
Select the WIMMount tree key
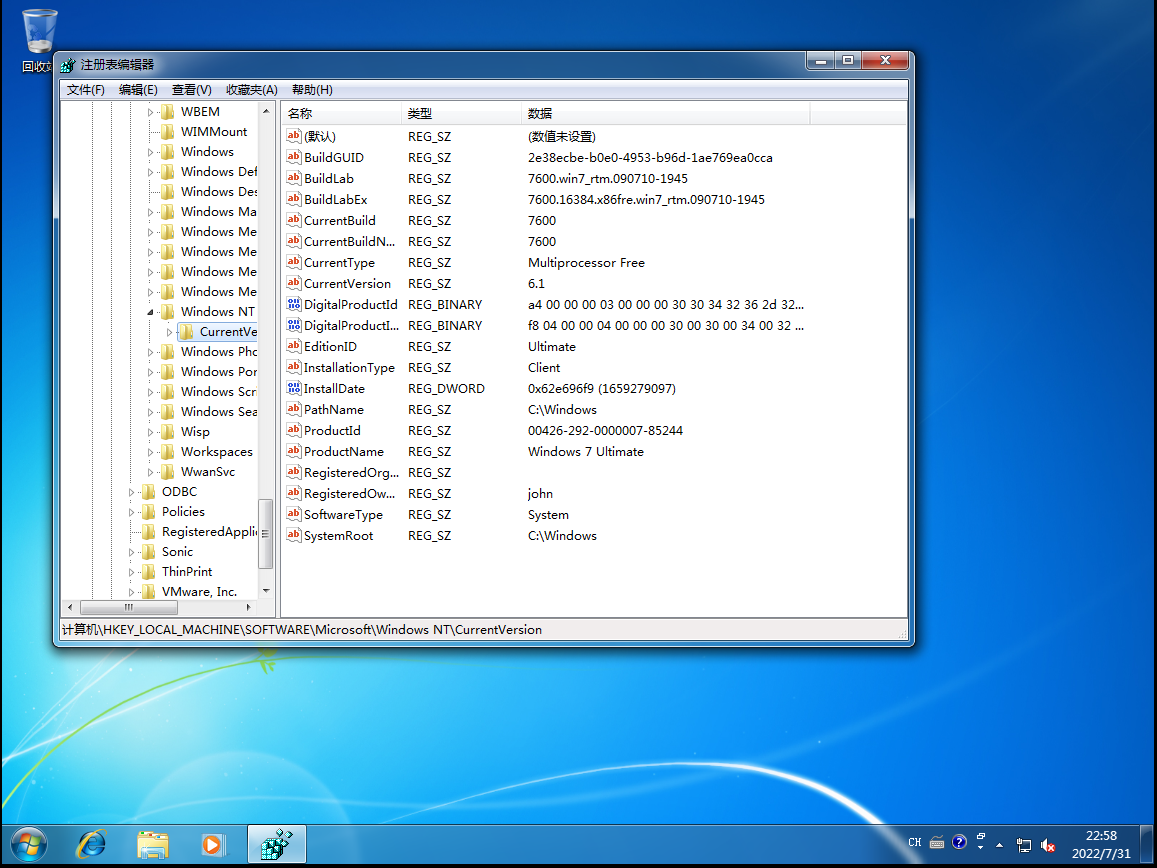214,131
